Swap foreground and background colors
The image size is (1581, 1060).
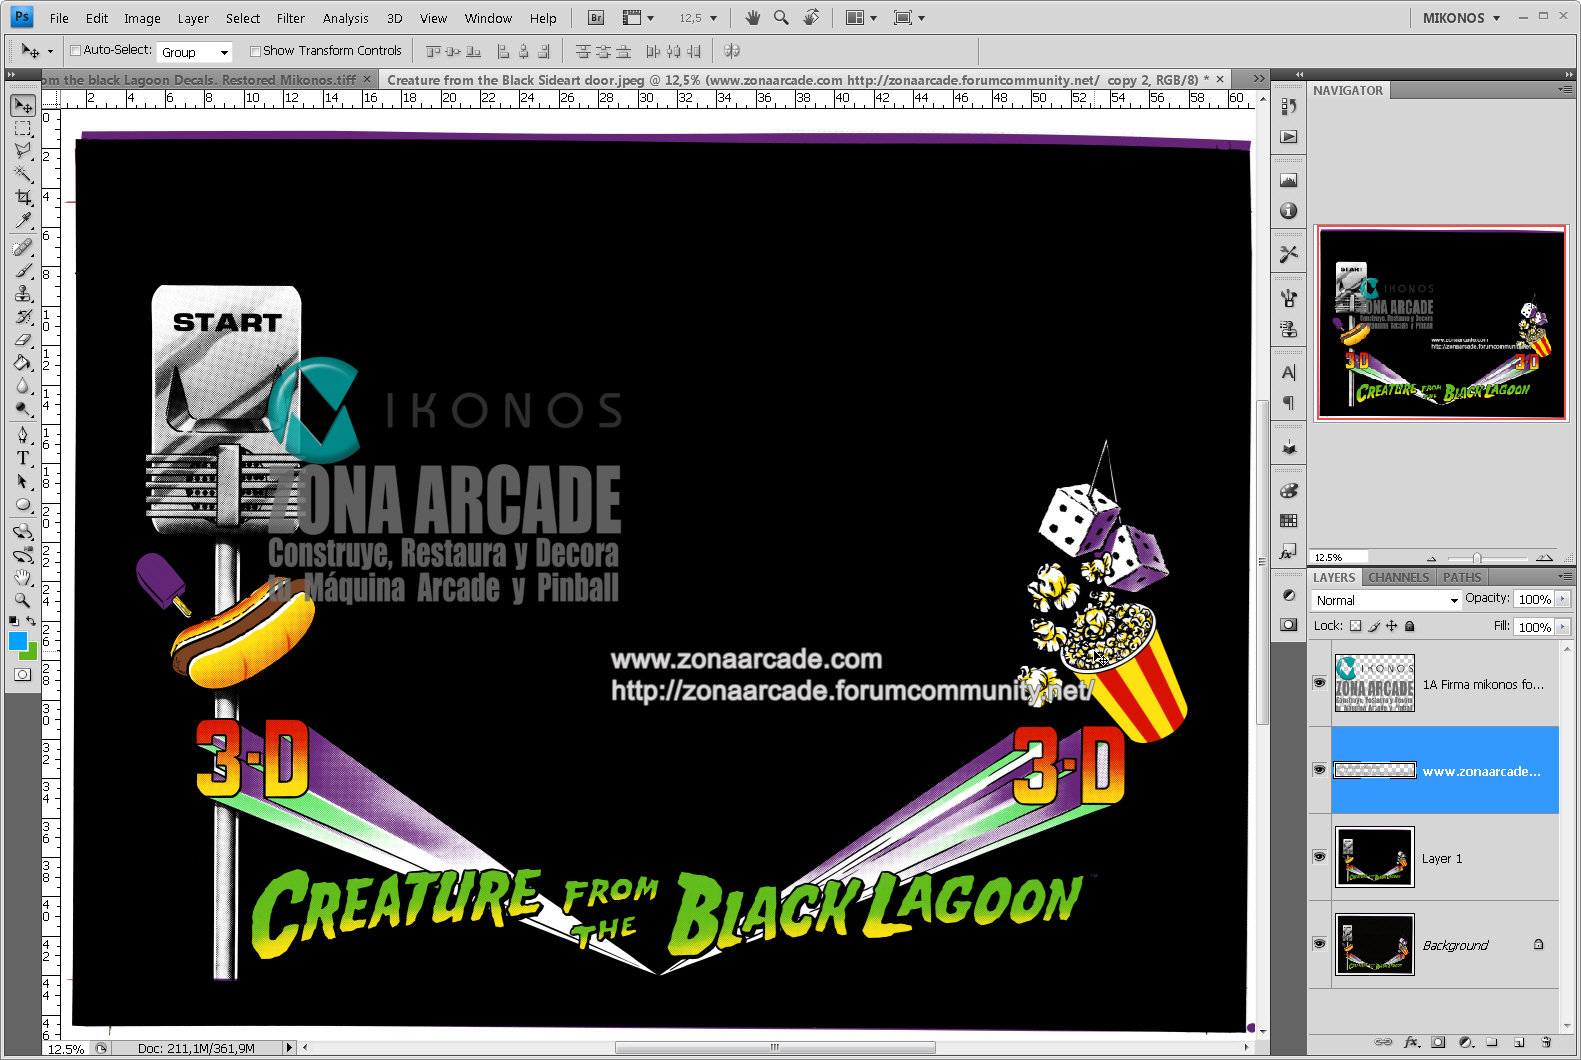click(x=31, y=621)
